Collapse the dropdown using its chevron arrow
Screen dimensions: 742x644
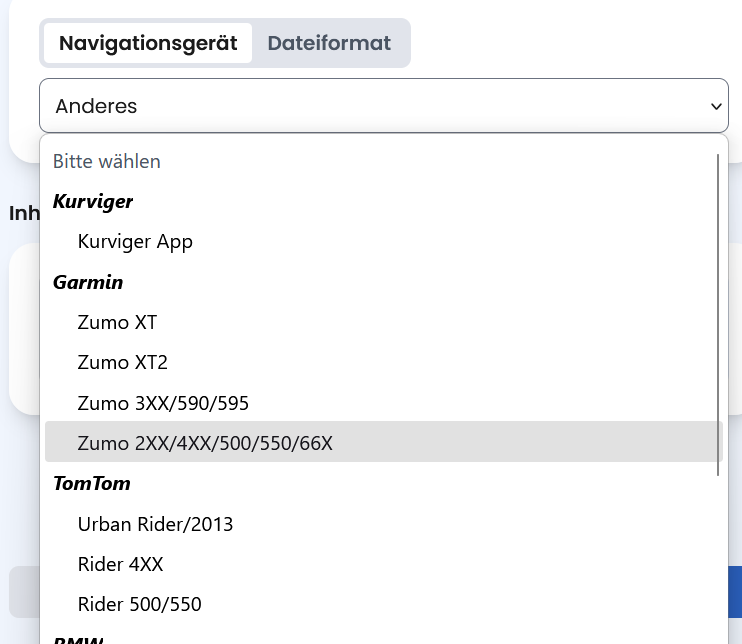[x=715, y=106]
